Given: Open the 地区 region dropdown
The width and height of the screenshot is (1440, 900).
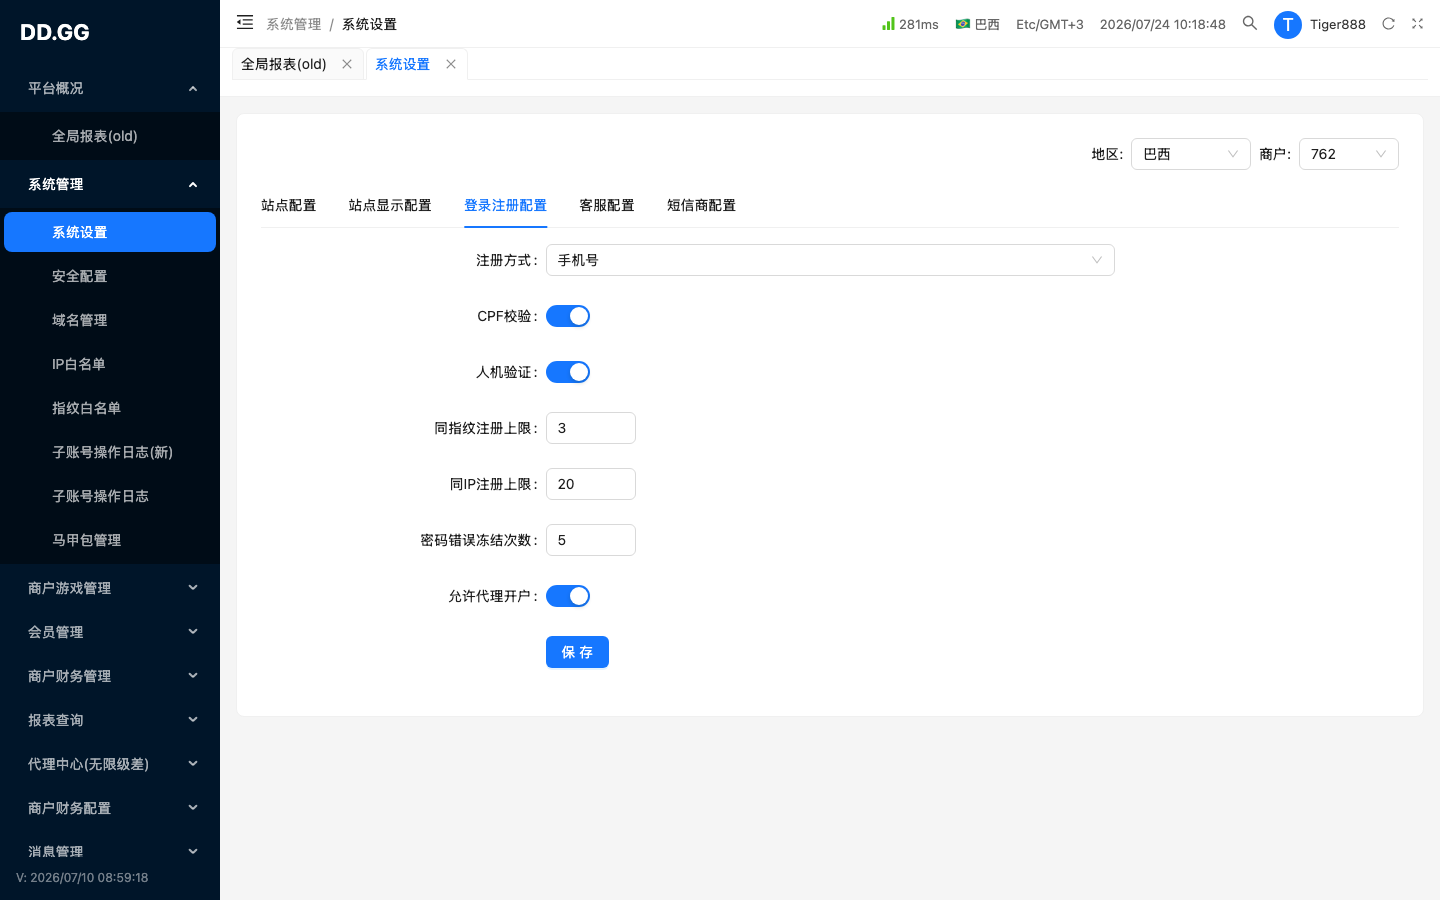Looking at the screenshot, I should pyautogui.click(x=1190, y=154).
